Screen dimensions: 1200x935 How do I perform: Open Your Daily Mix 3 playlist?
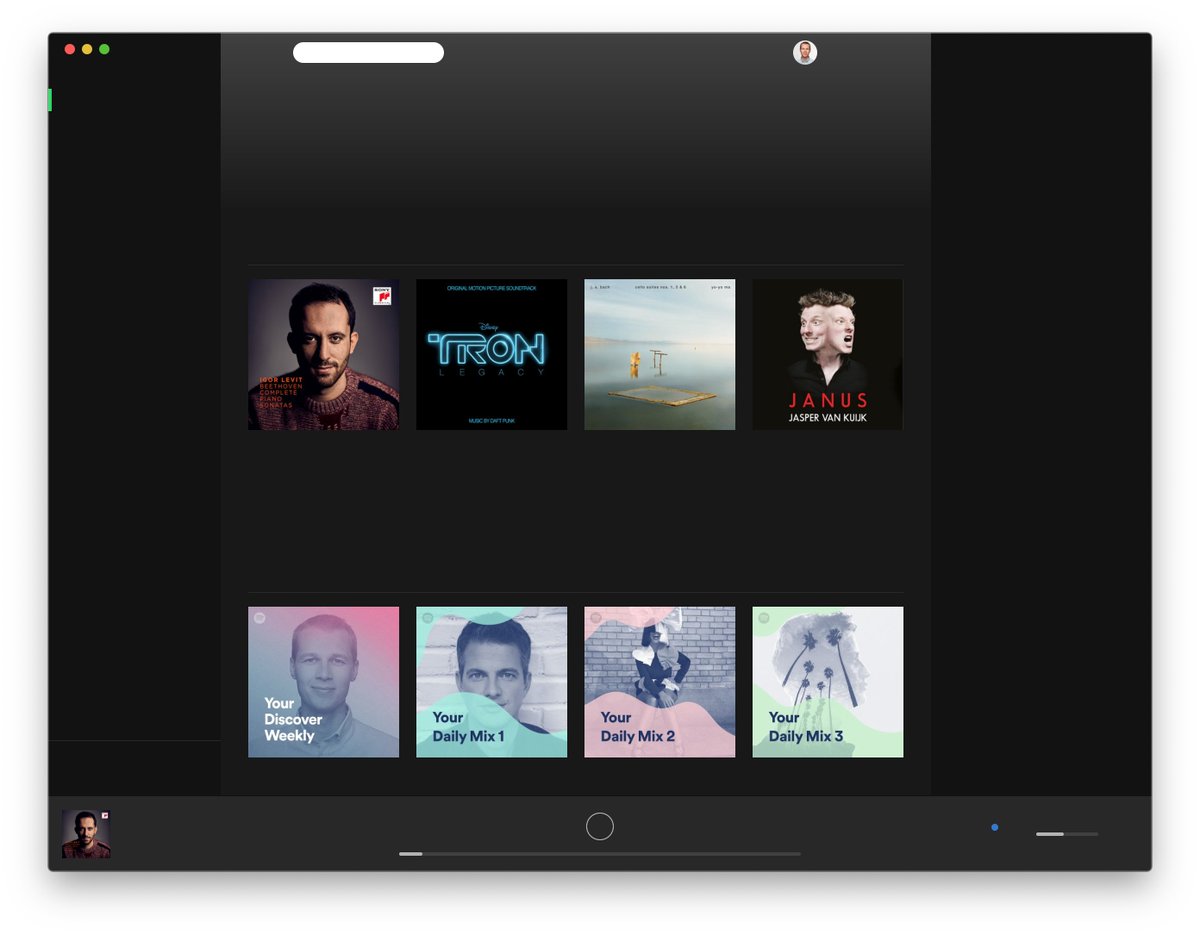828,682
